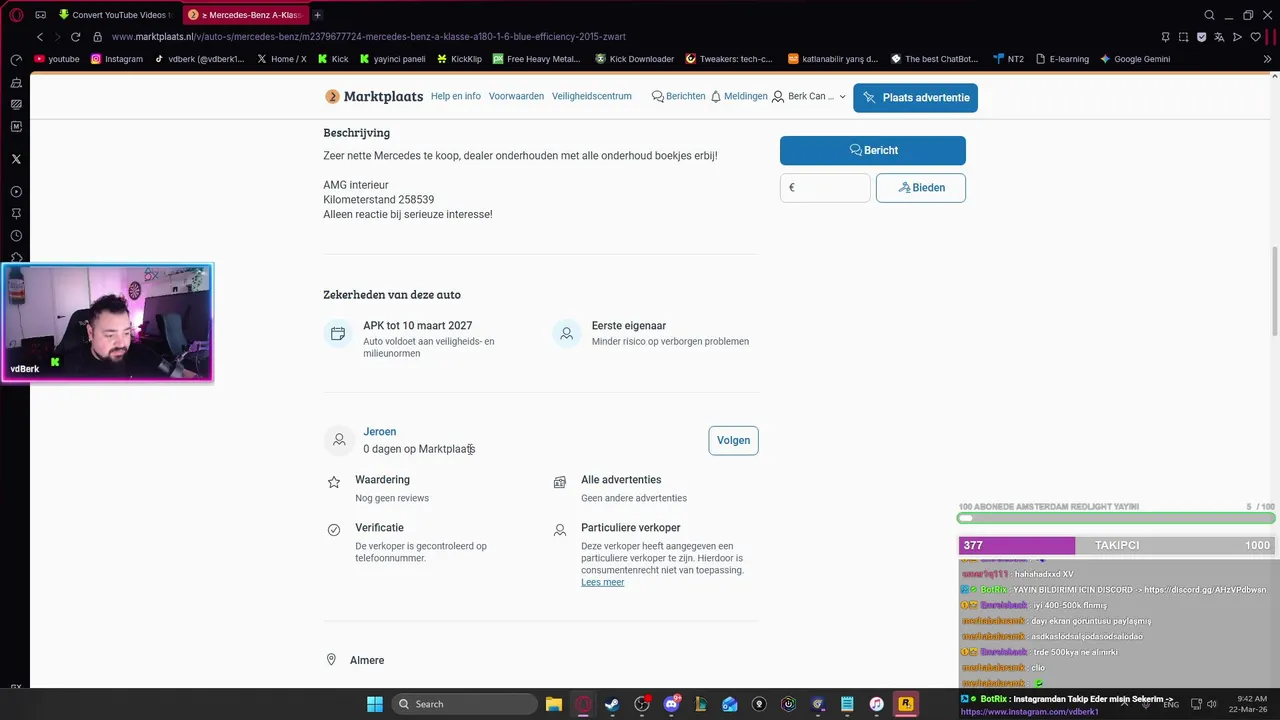Add page to bookmarks heart icon
This screenshot has width=1280, height=720.
coord(1255,37)
